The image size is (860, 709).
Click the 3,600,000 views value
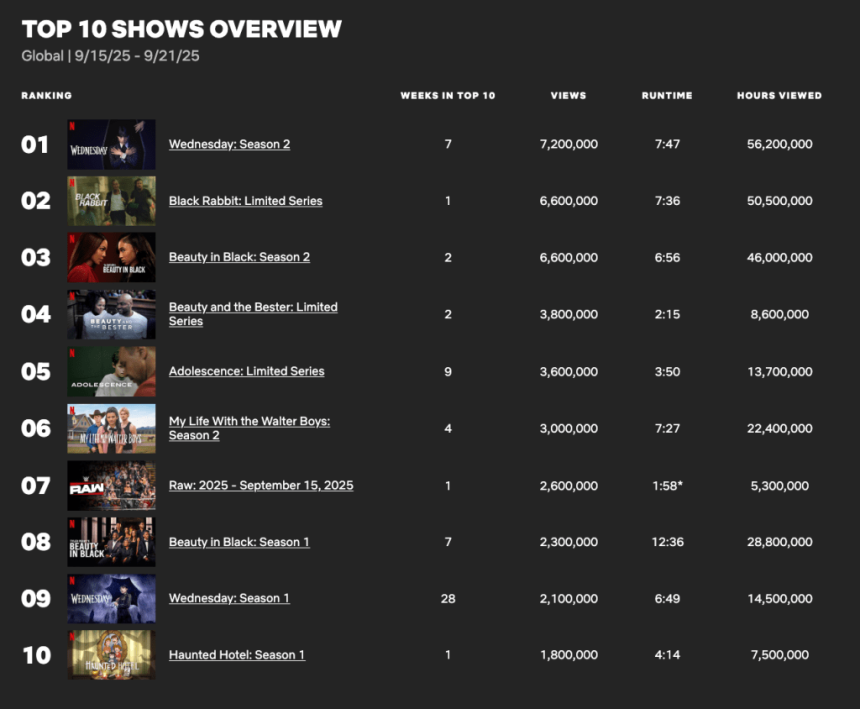click(569, 371)
